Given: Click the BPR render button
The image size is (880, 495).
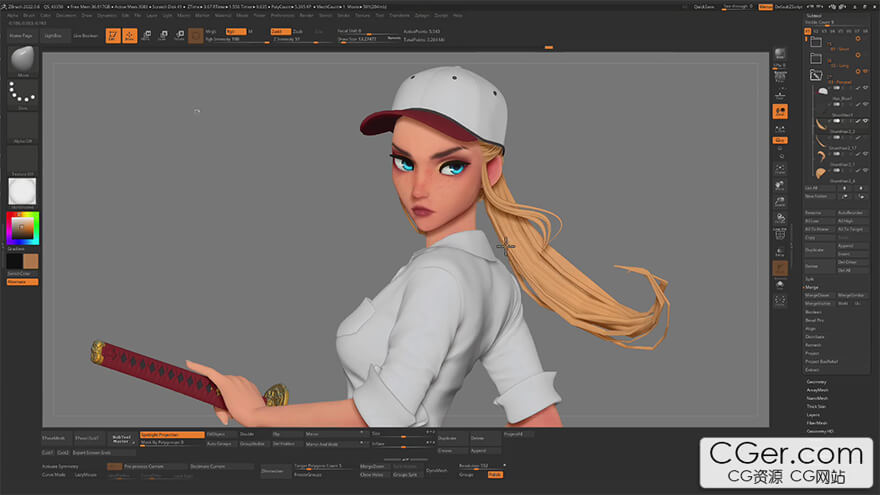Looking at the screenshot, I should point(780,56).
